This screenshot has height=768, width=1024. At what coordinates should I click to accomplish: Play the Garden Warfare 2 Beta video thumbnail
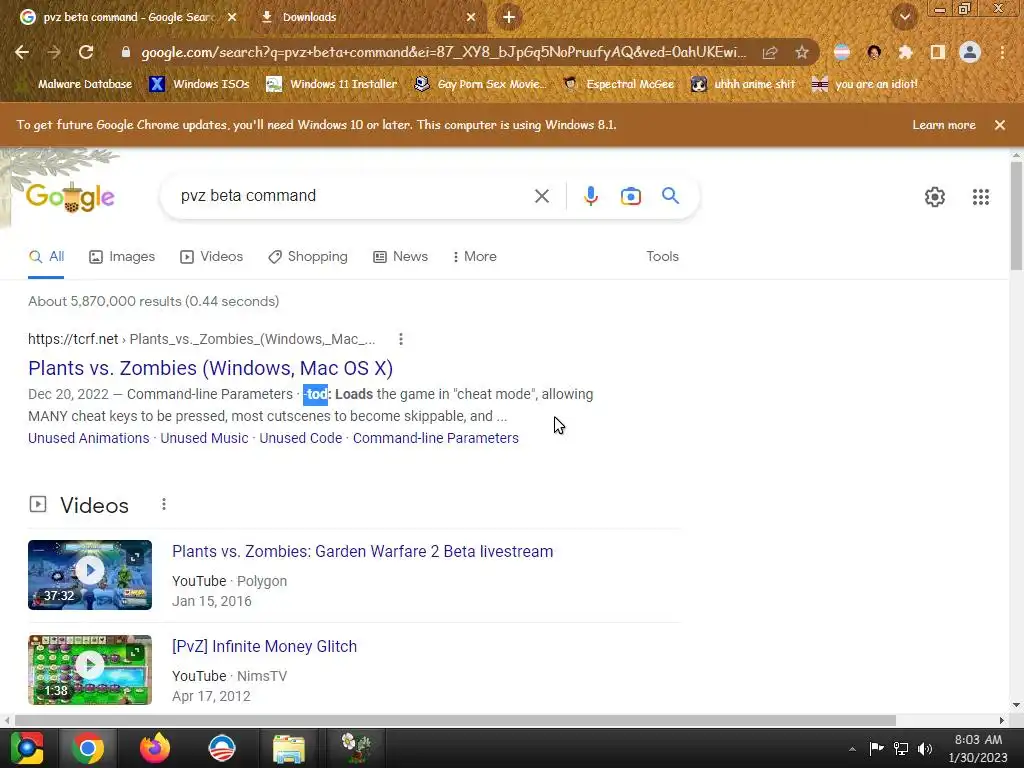point(90,575)
